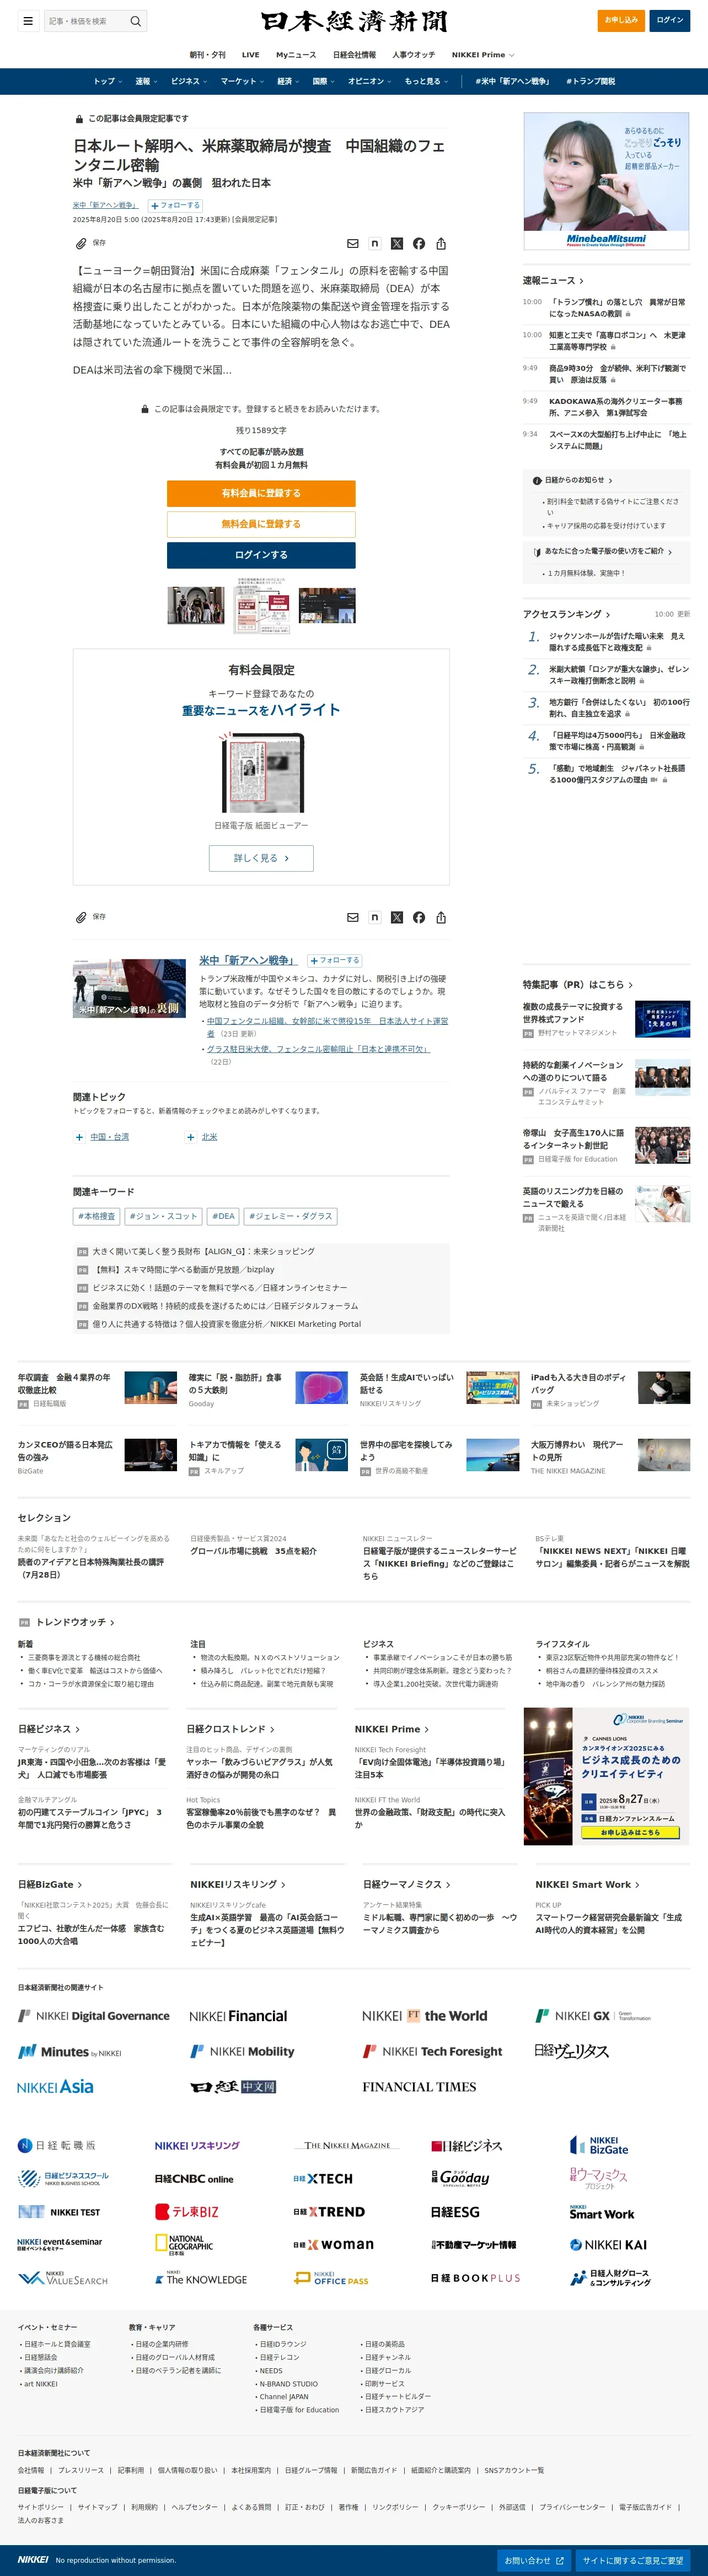The image size is (708, 2576).
Task: Click the NIKKEI KAI logo
Action: pyautogui.click(x=608, y=2245)
